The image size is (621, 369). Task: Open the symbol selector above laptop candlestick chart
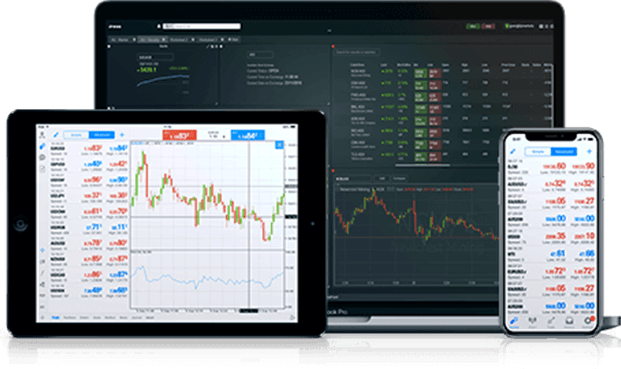(352, 179)
